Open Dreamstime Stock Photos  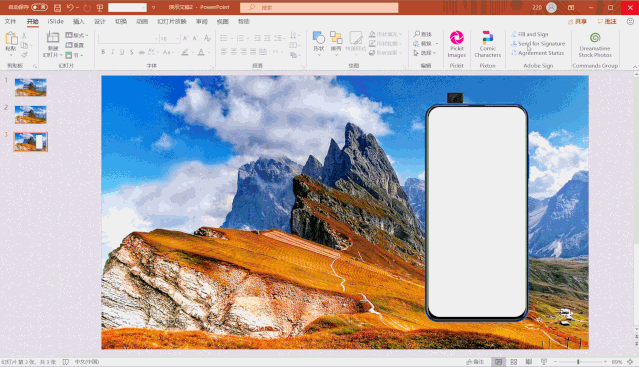point(595,44)
